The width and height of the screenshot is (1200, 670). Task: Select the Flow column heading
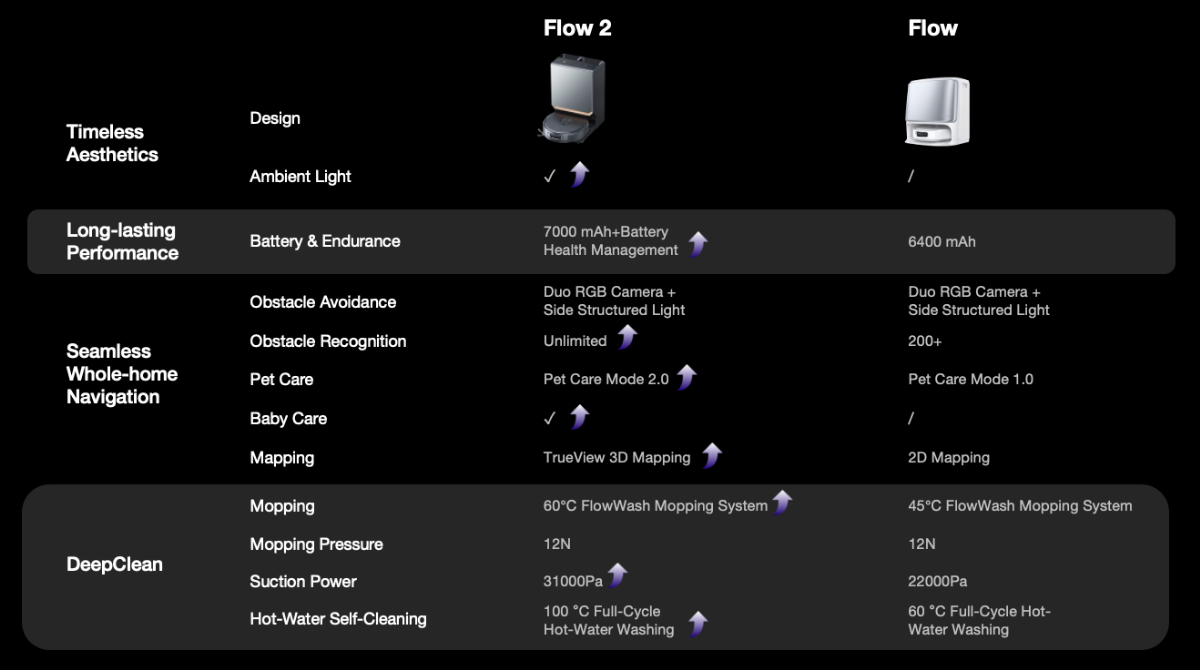tap(932, 28)
